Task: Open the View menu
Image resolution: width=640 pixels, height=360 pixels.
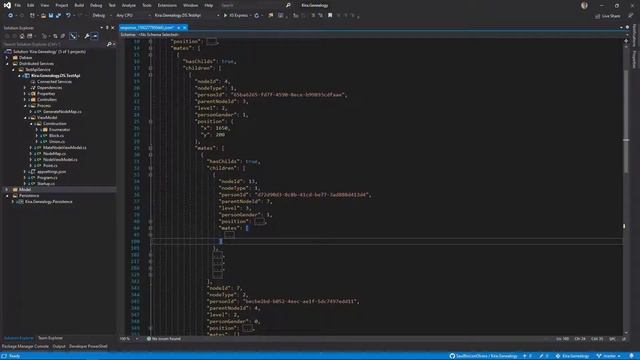Action: pos(44,5)
